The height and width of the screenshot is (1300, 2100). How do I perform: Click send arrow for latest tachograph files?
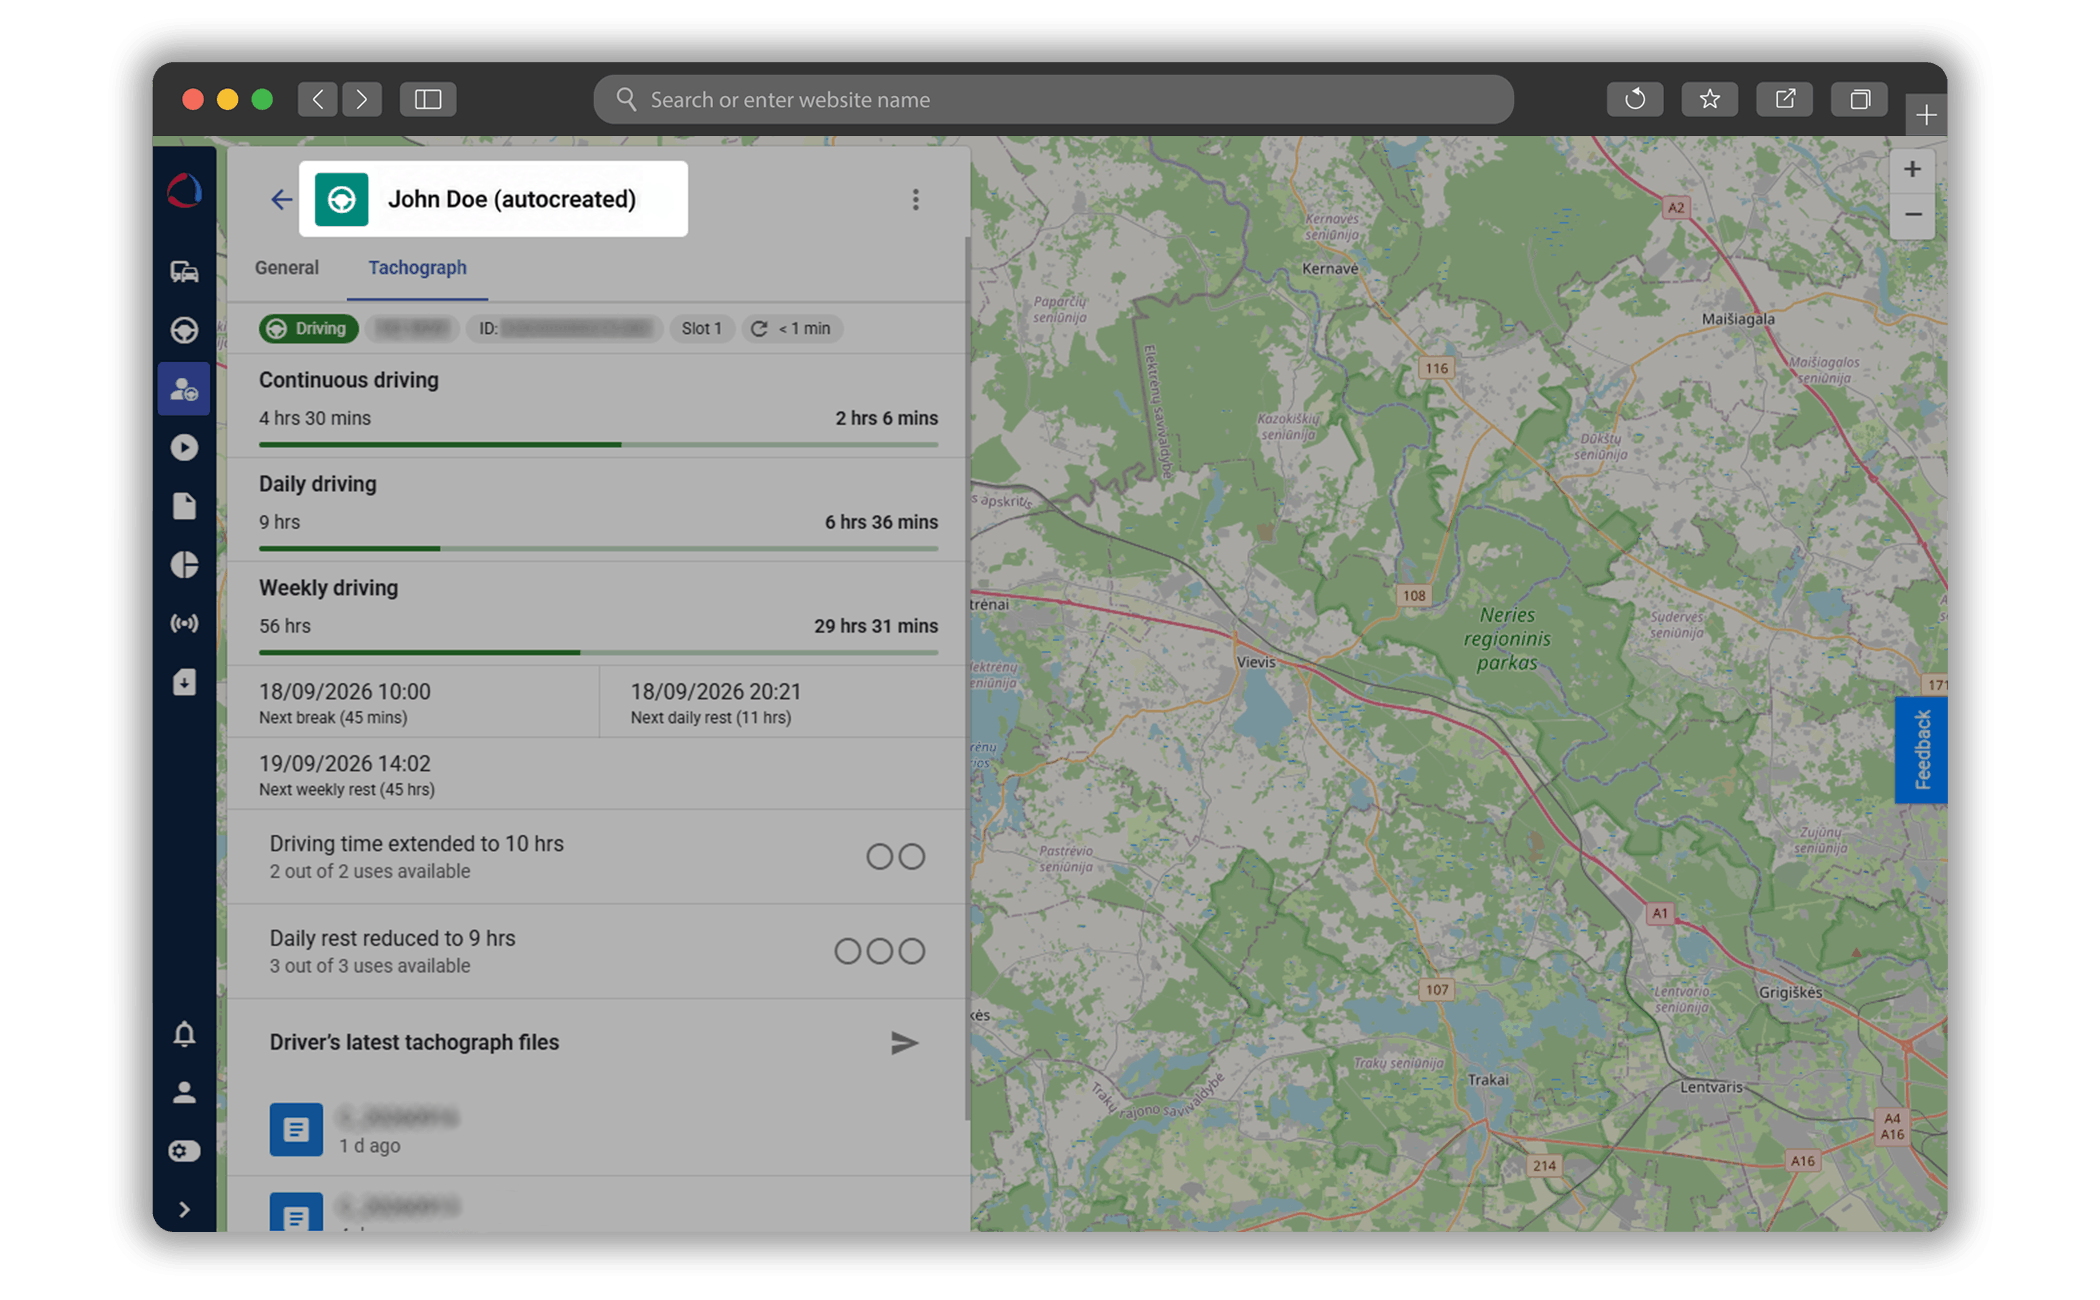click(904, 1043)
